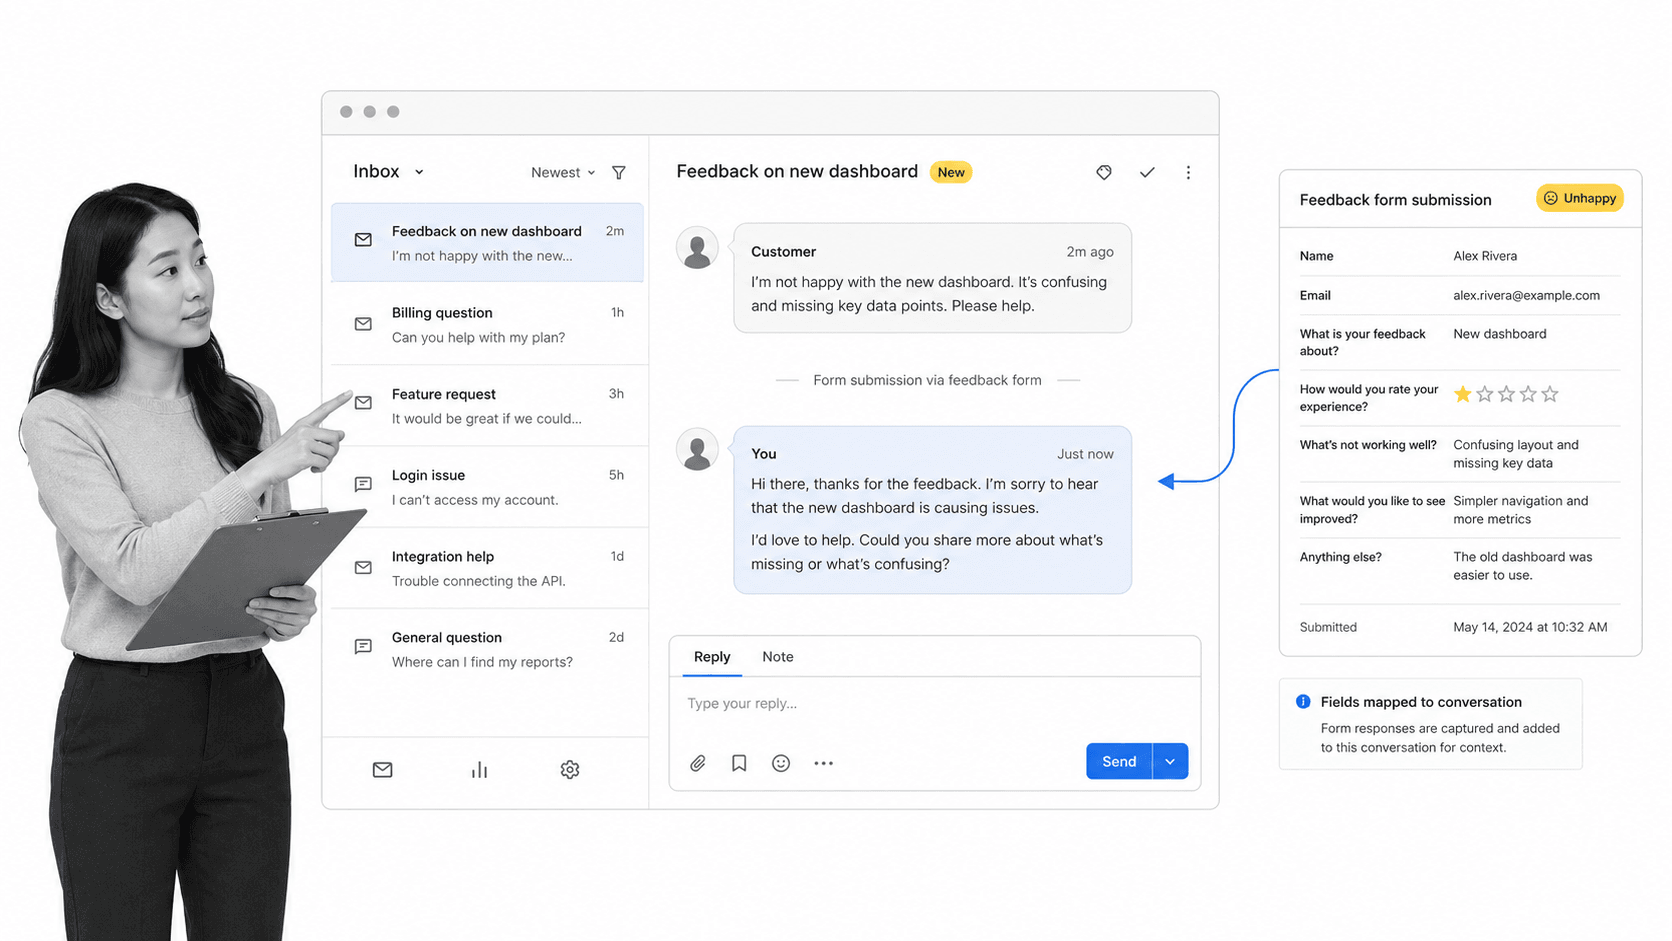Click envelope icon of Feature request row
The width and height of the screenshot is (1672, 941).
point(363,403)
